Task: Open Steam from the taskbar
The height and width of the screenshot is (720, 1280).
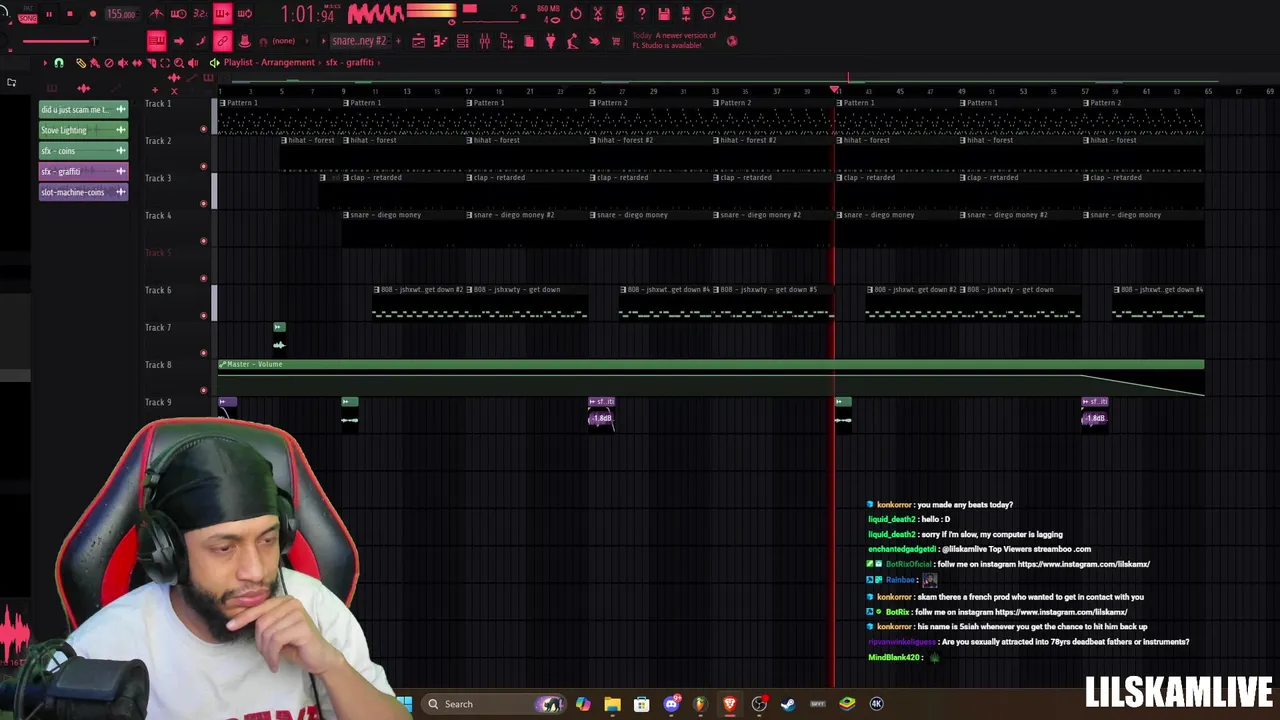Action: (x=788, y=704)
